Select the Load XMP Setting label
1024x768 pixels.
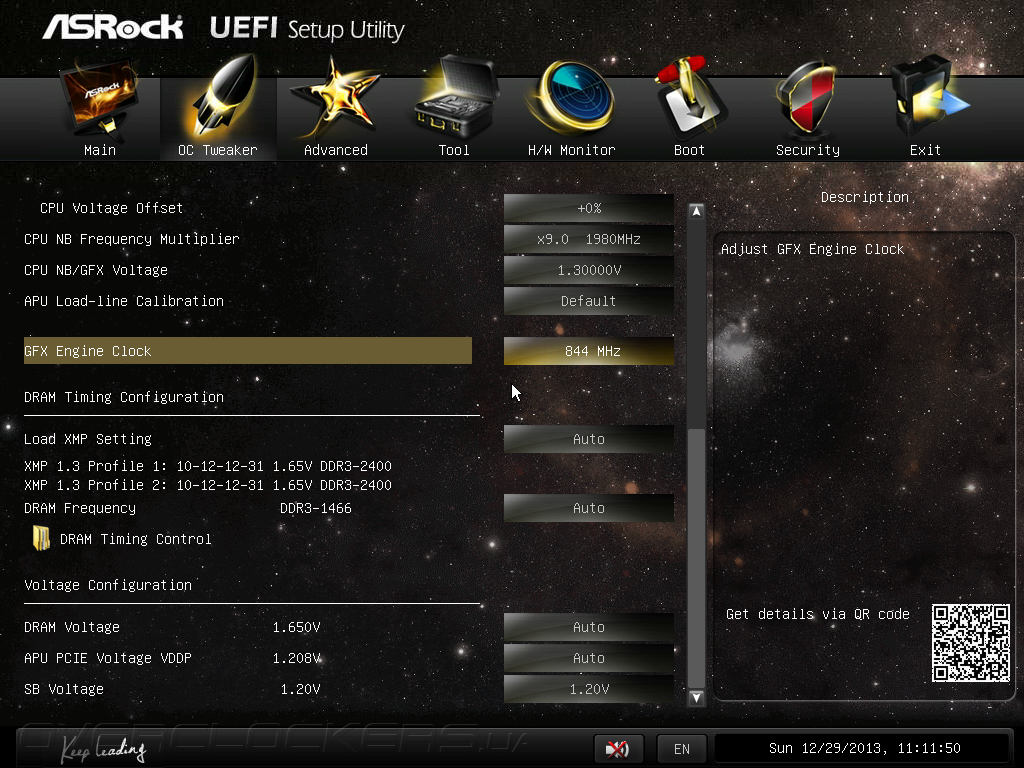pos(88,439)
